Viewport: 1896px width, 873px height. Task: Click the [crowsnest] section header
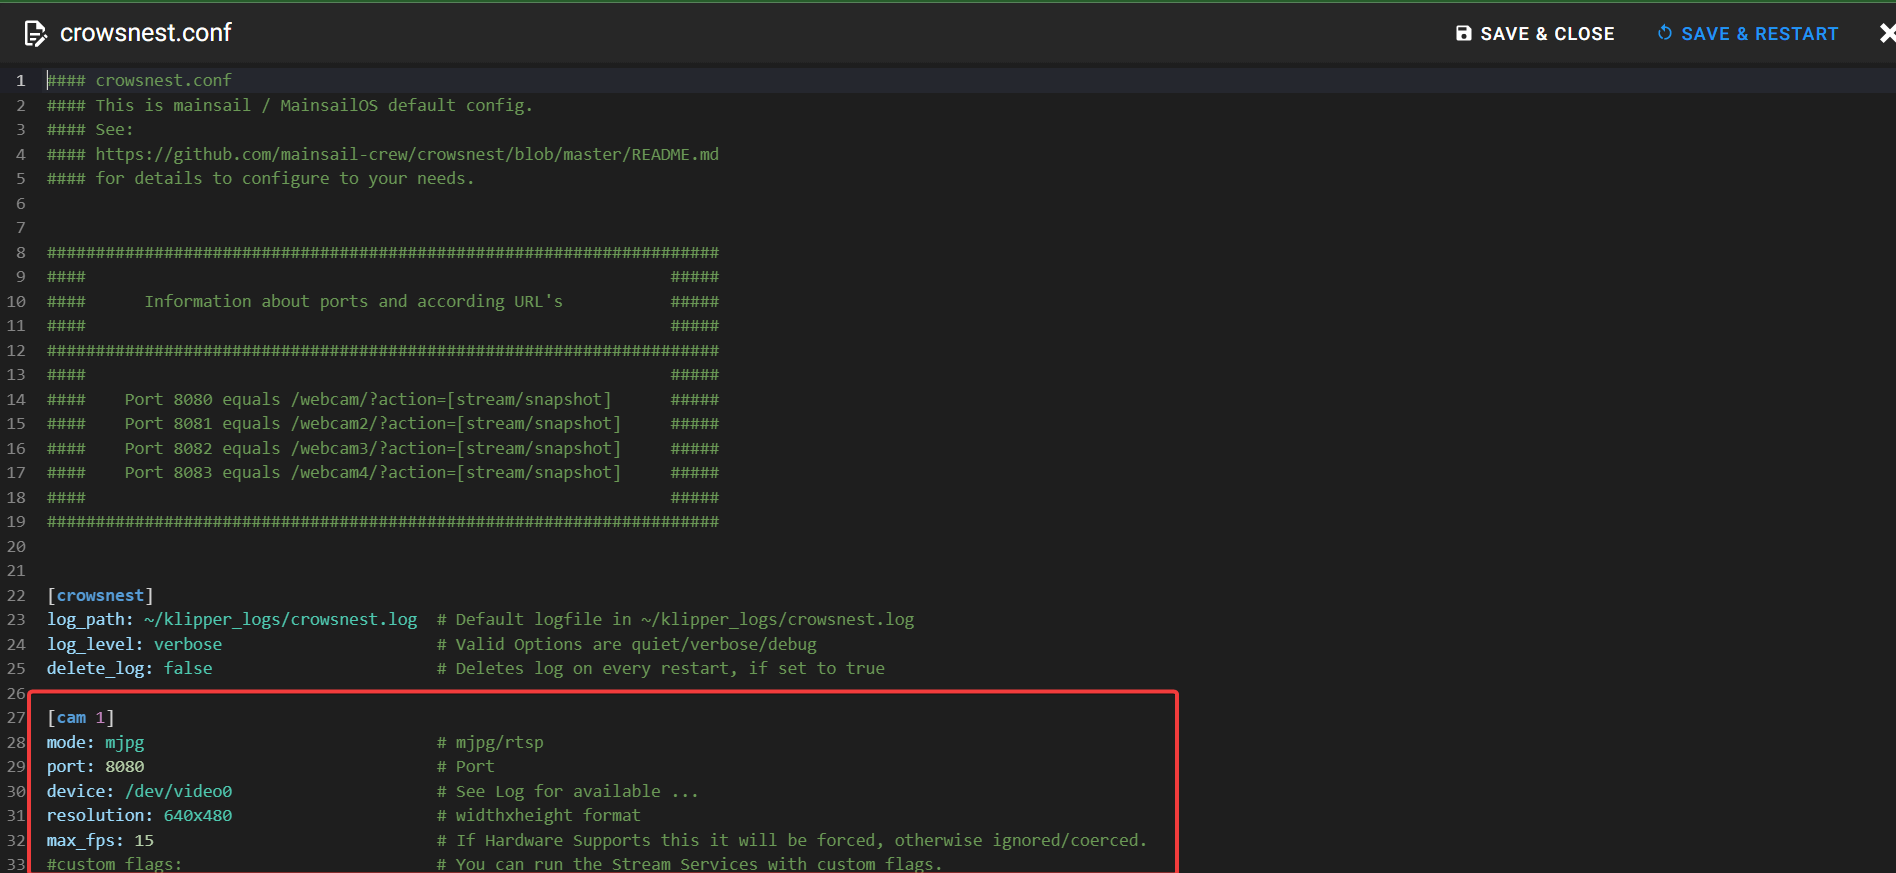[x=100, y=595]
